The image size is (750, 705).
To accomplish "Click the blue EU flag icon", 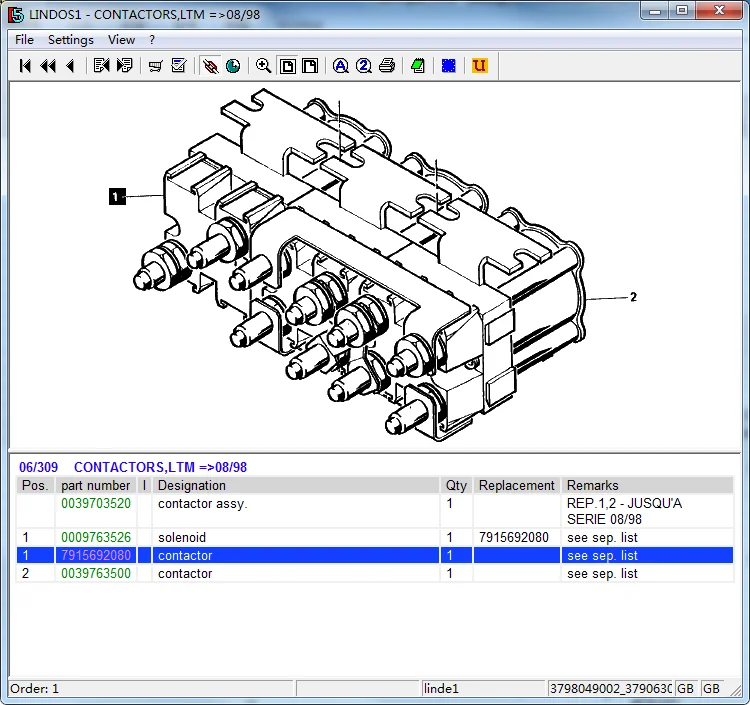I will tap(449, 66).
